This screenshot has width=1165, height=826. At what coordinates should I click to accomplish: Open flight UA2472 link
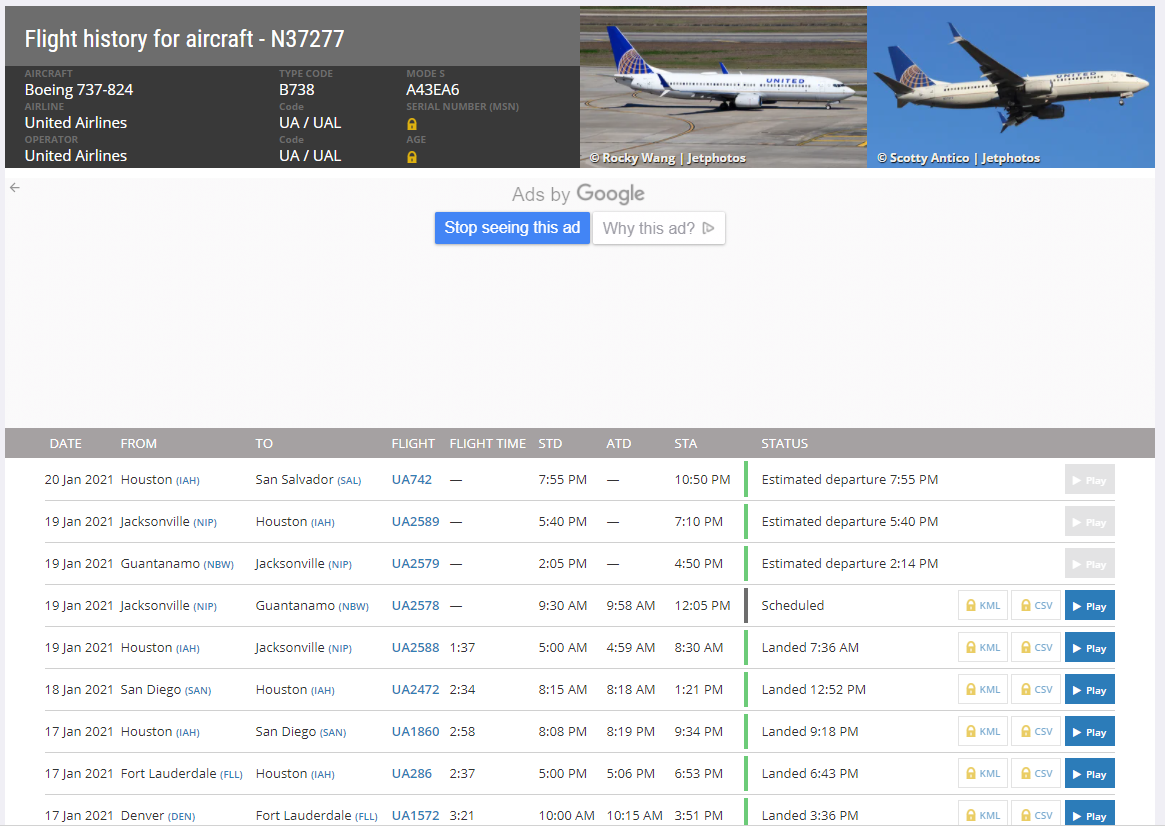415,689
